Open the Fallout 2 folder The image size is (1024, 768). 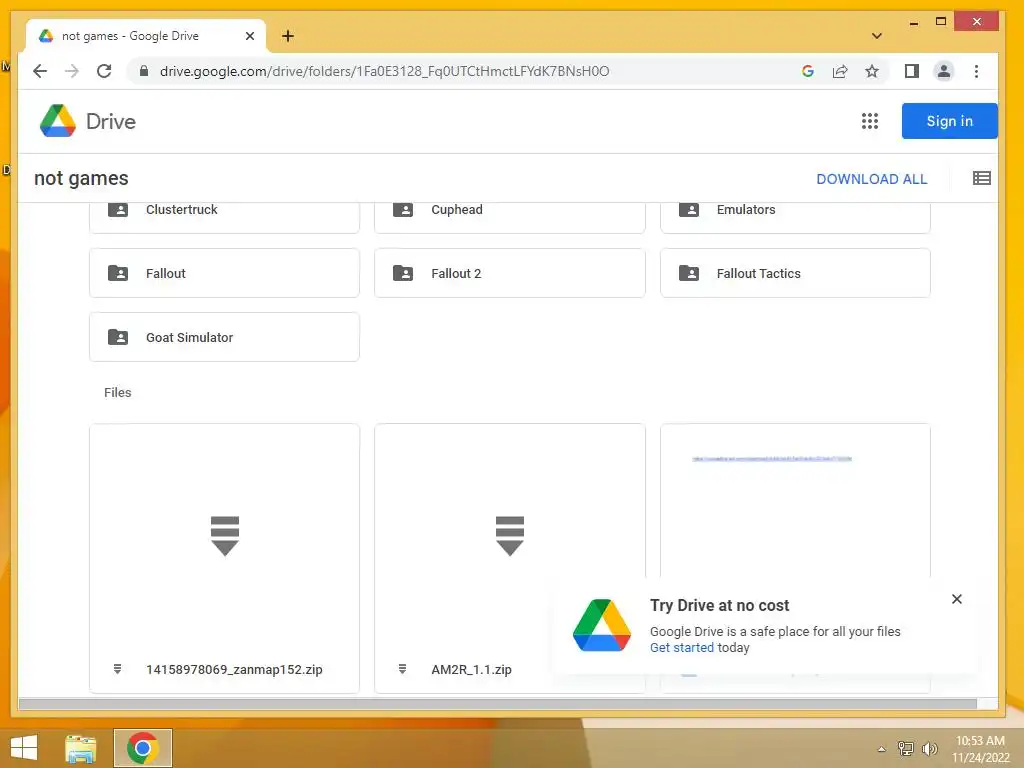(509, 273)
